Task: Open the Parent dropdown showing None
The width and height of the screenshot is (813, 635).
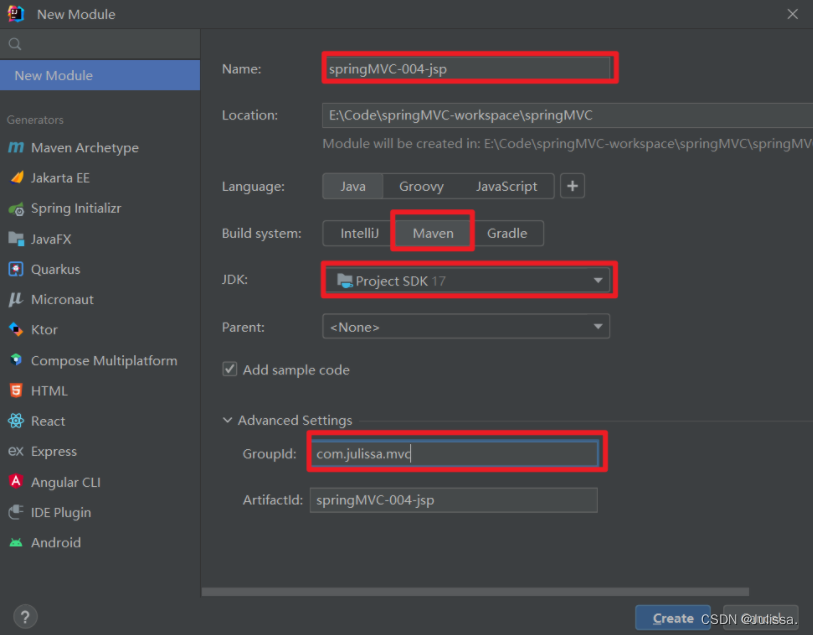Action: 466,326
